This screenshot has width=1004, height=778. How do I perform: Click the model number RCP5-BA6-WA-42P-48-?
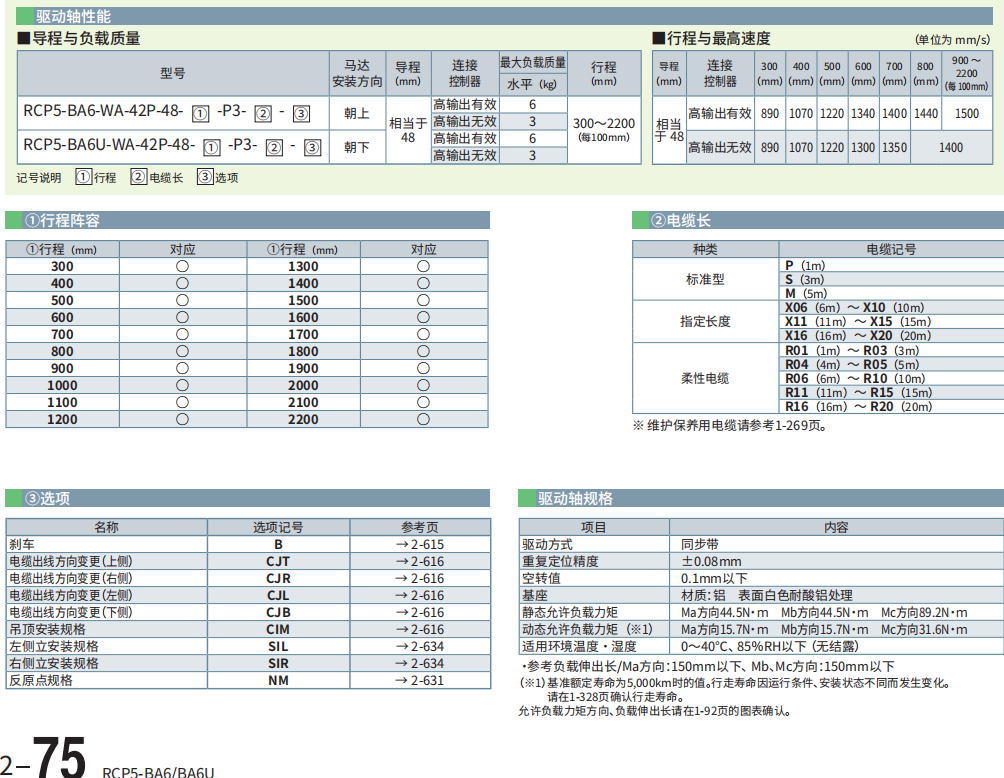coord(103,111)
